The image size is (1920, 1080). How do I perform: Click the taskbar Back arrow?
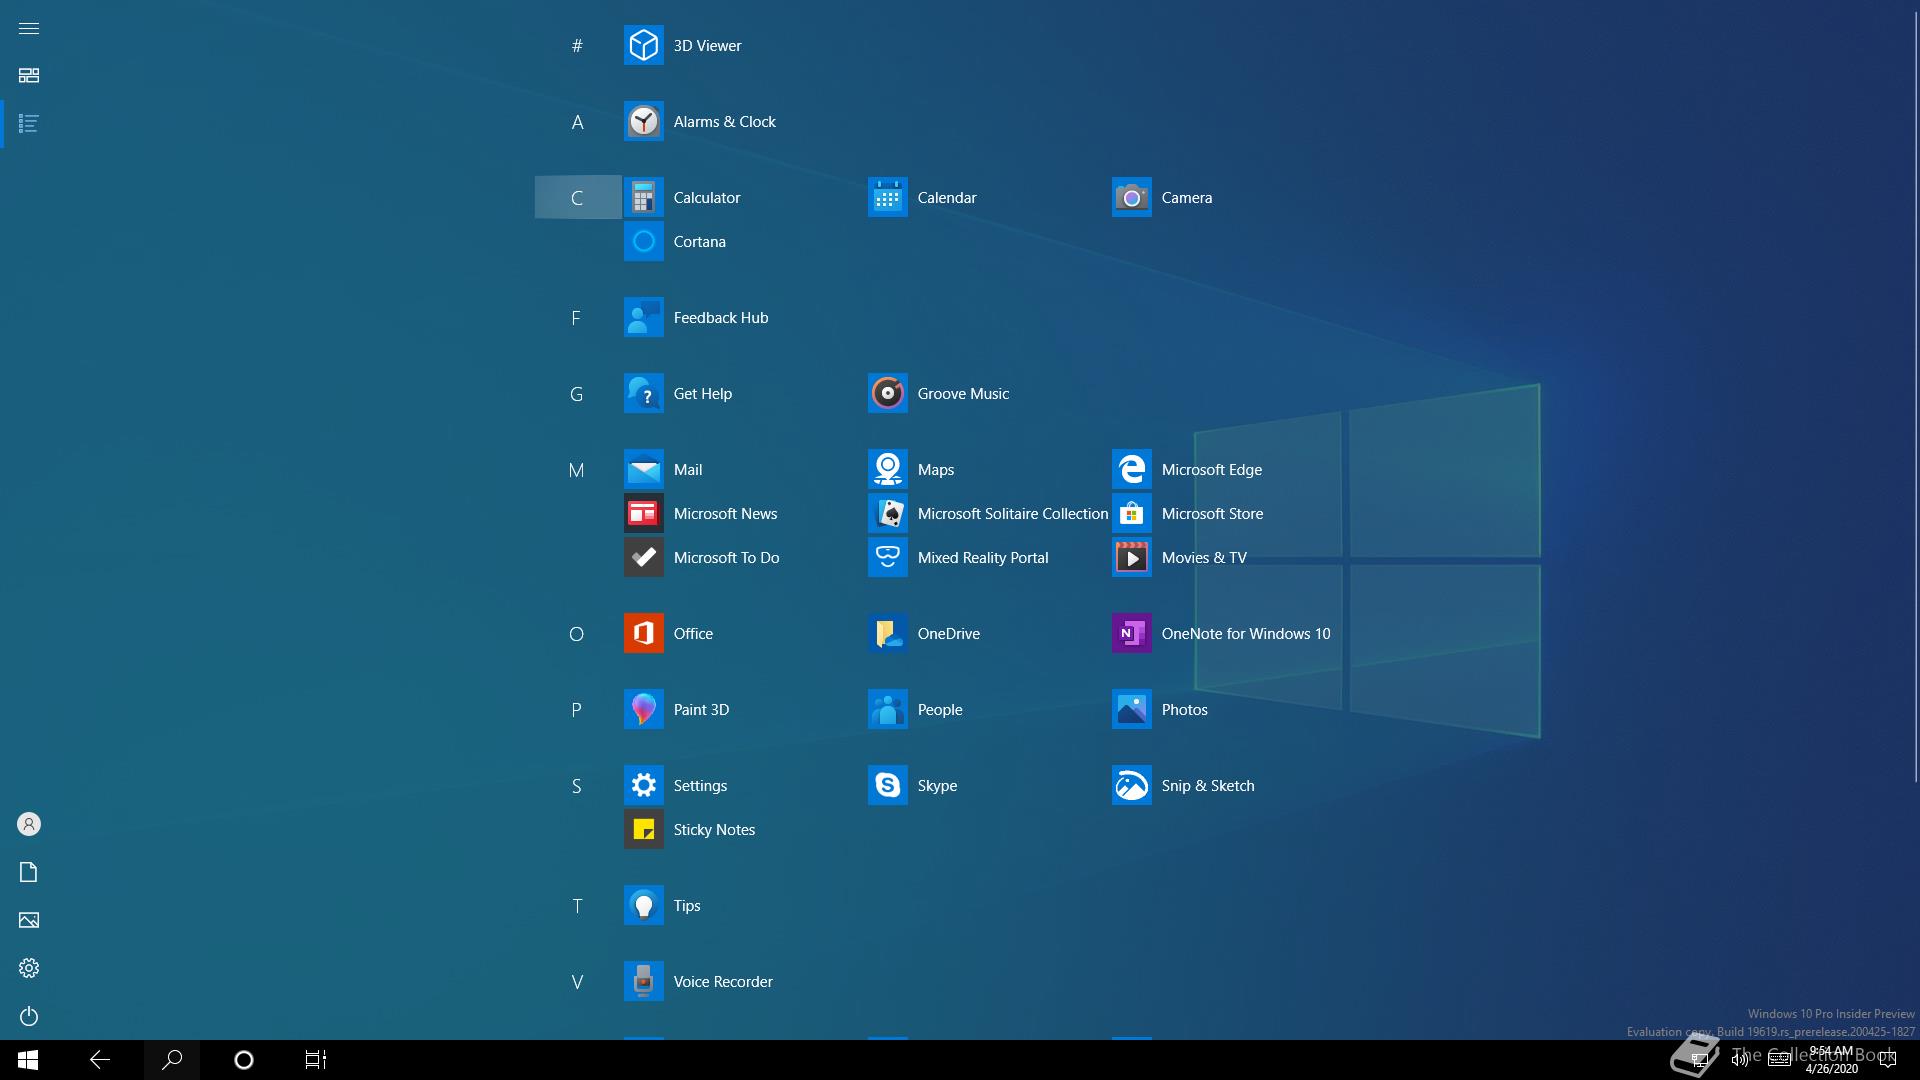pos(100,1060)
